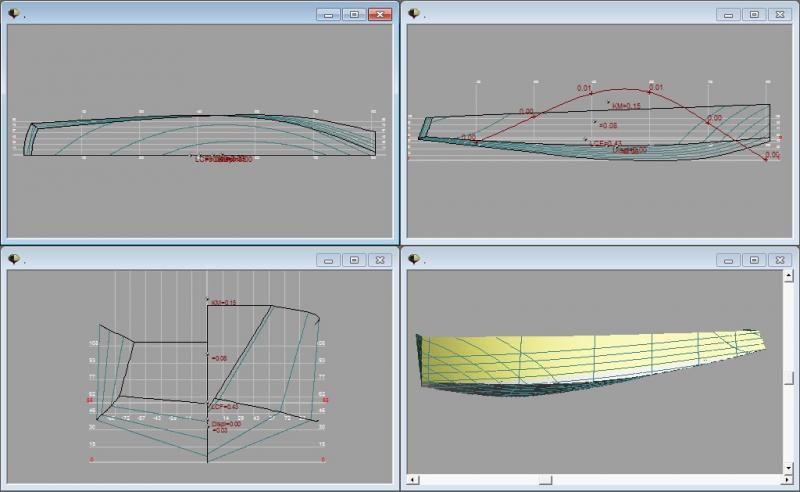
Task: Minimize the body plan view window
Action: pyautogui.click(x=329, y=260)
